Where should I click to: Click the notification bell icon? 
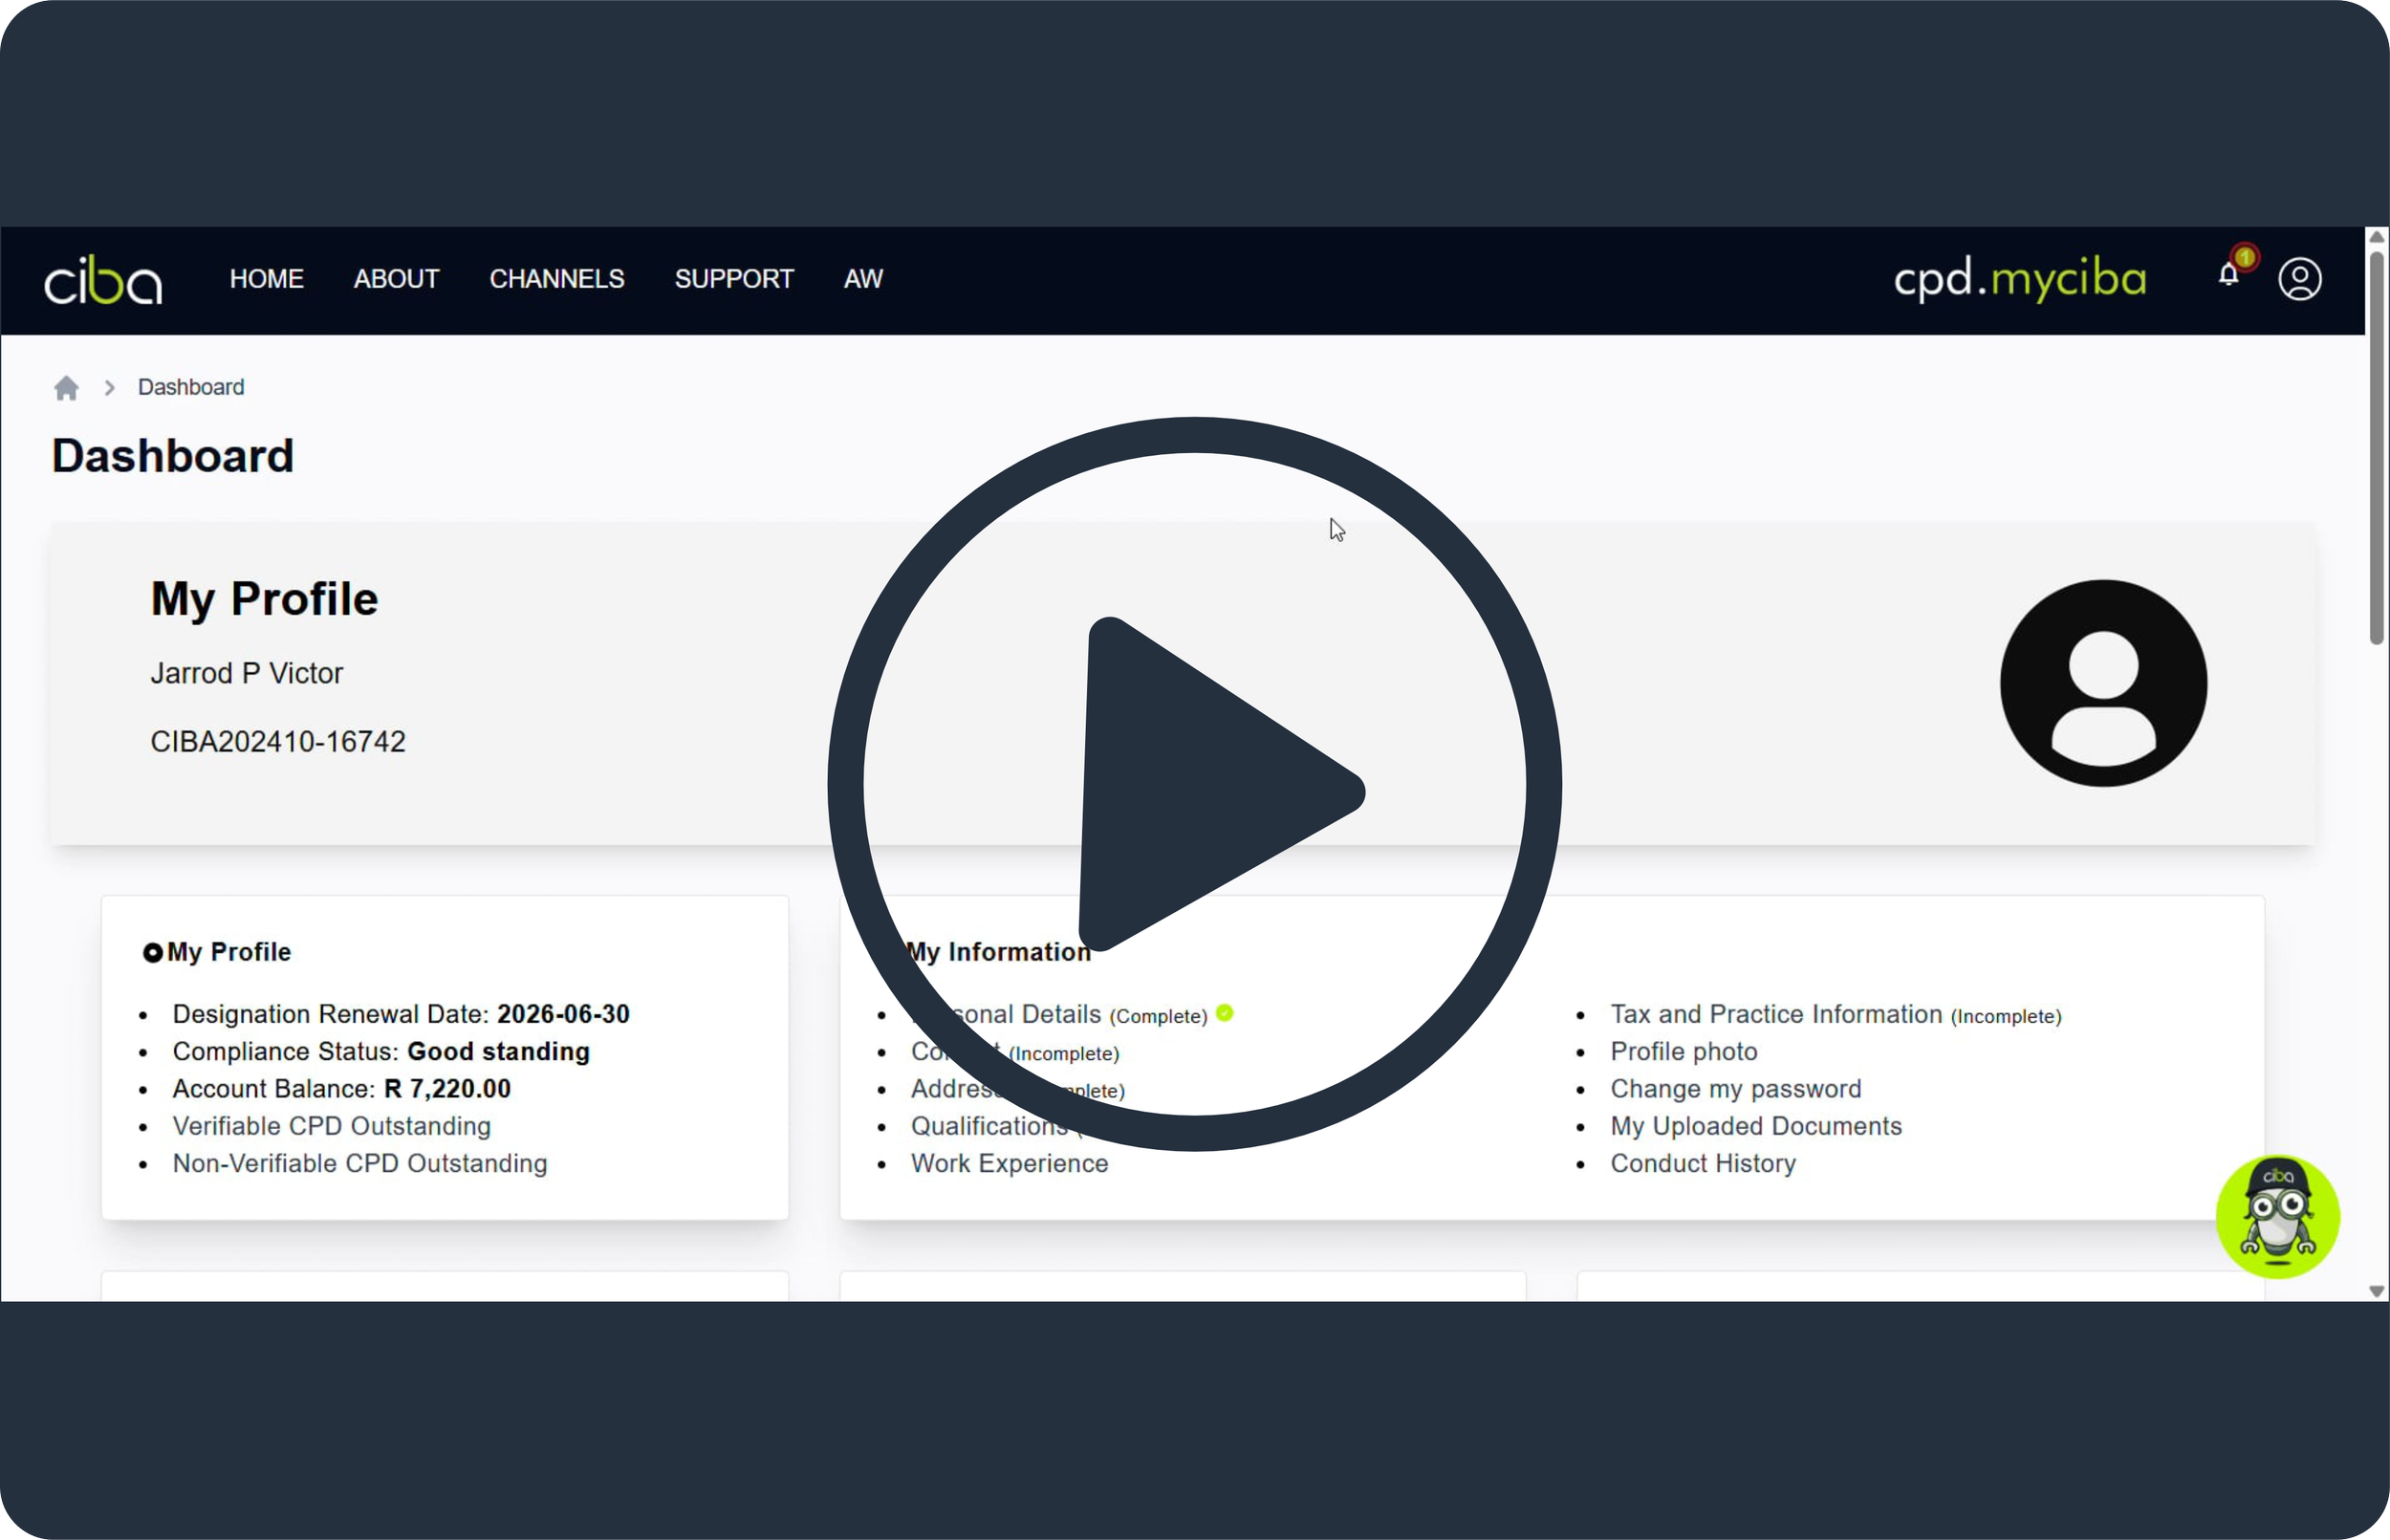point(2228,275)
